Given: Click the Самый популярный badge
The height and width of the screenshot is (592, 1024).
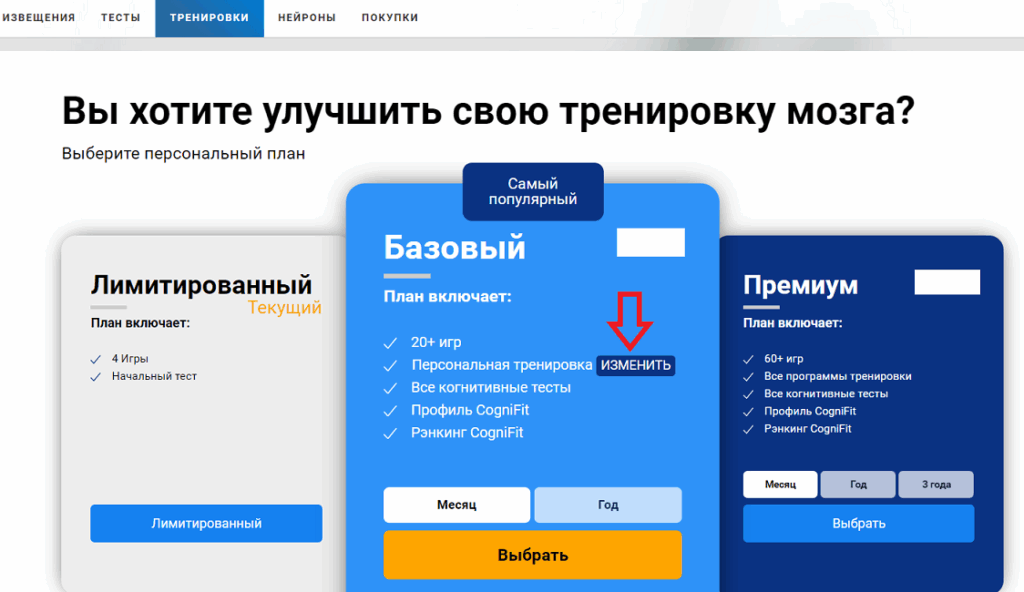Looking at the screenshot, I should (533, 191).
